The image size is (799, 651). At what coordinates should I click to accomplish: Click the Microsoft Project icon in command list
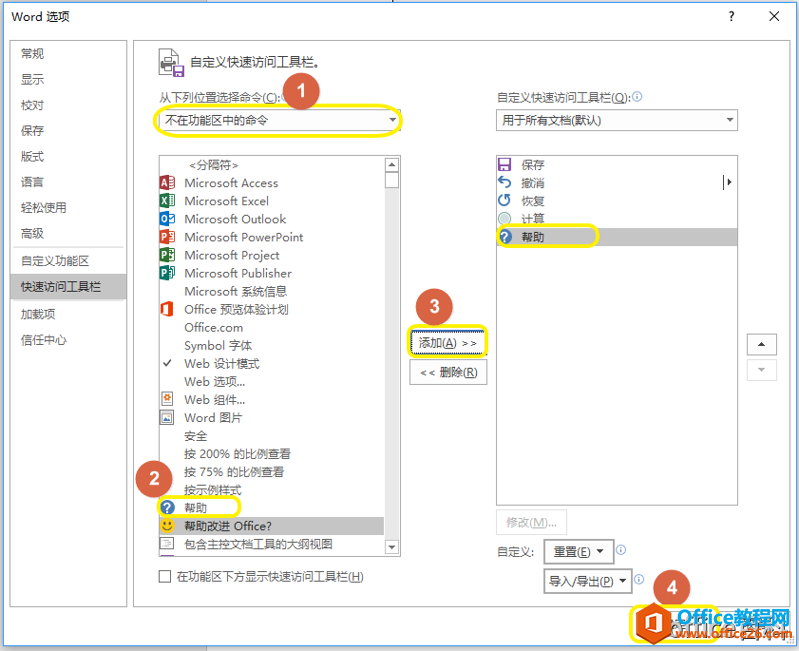tap(167, 255)
